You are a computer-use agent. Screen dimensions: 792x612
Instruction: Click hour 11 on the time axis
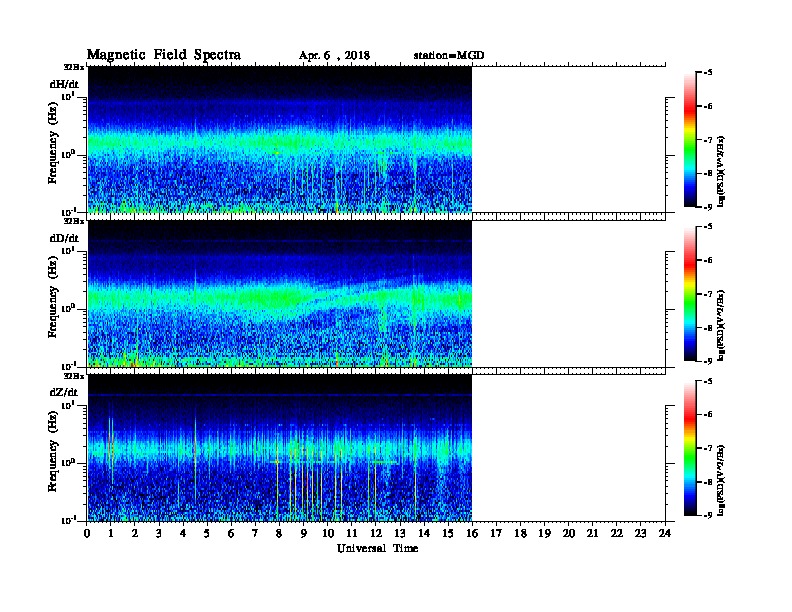coord(352,534)
